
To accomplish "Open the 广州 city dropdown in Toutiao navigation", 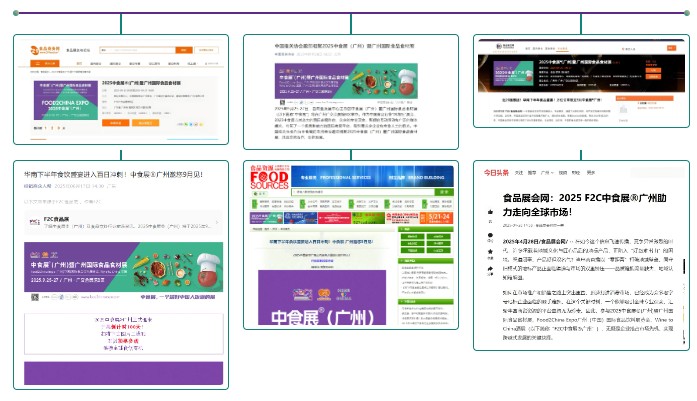I will (547, 172).
